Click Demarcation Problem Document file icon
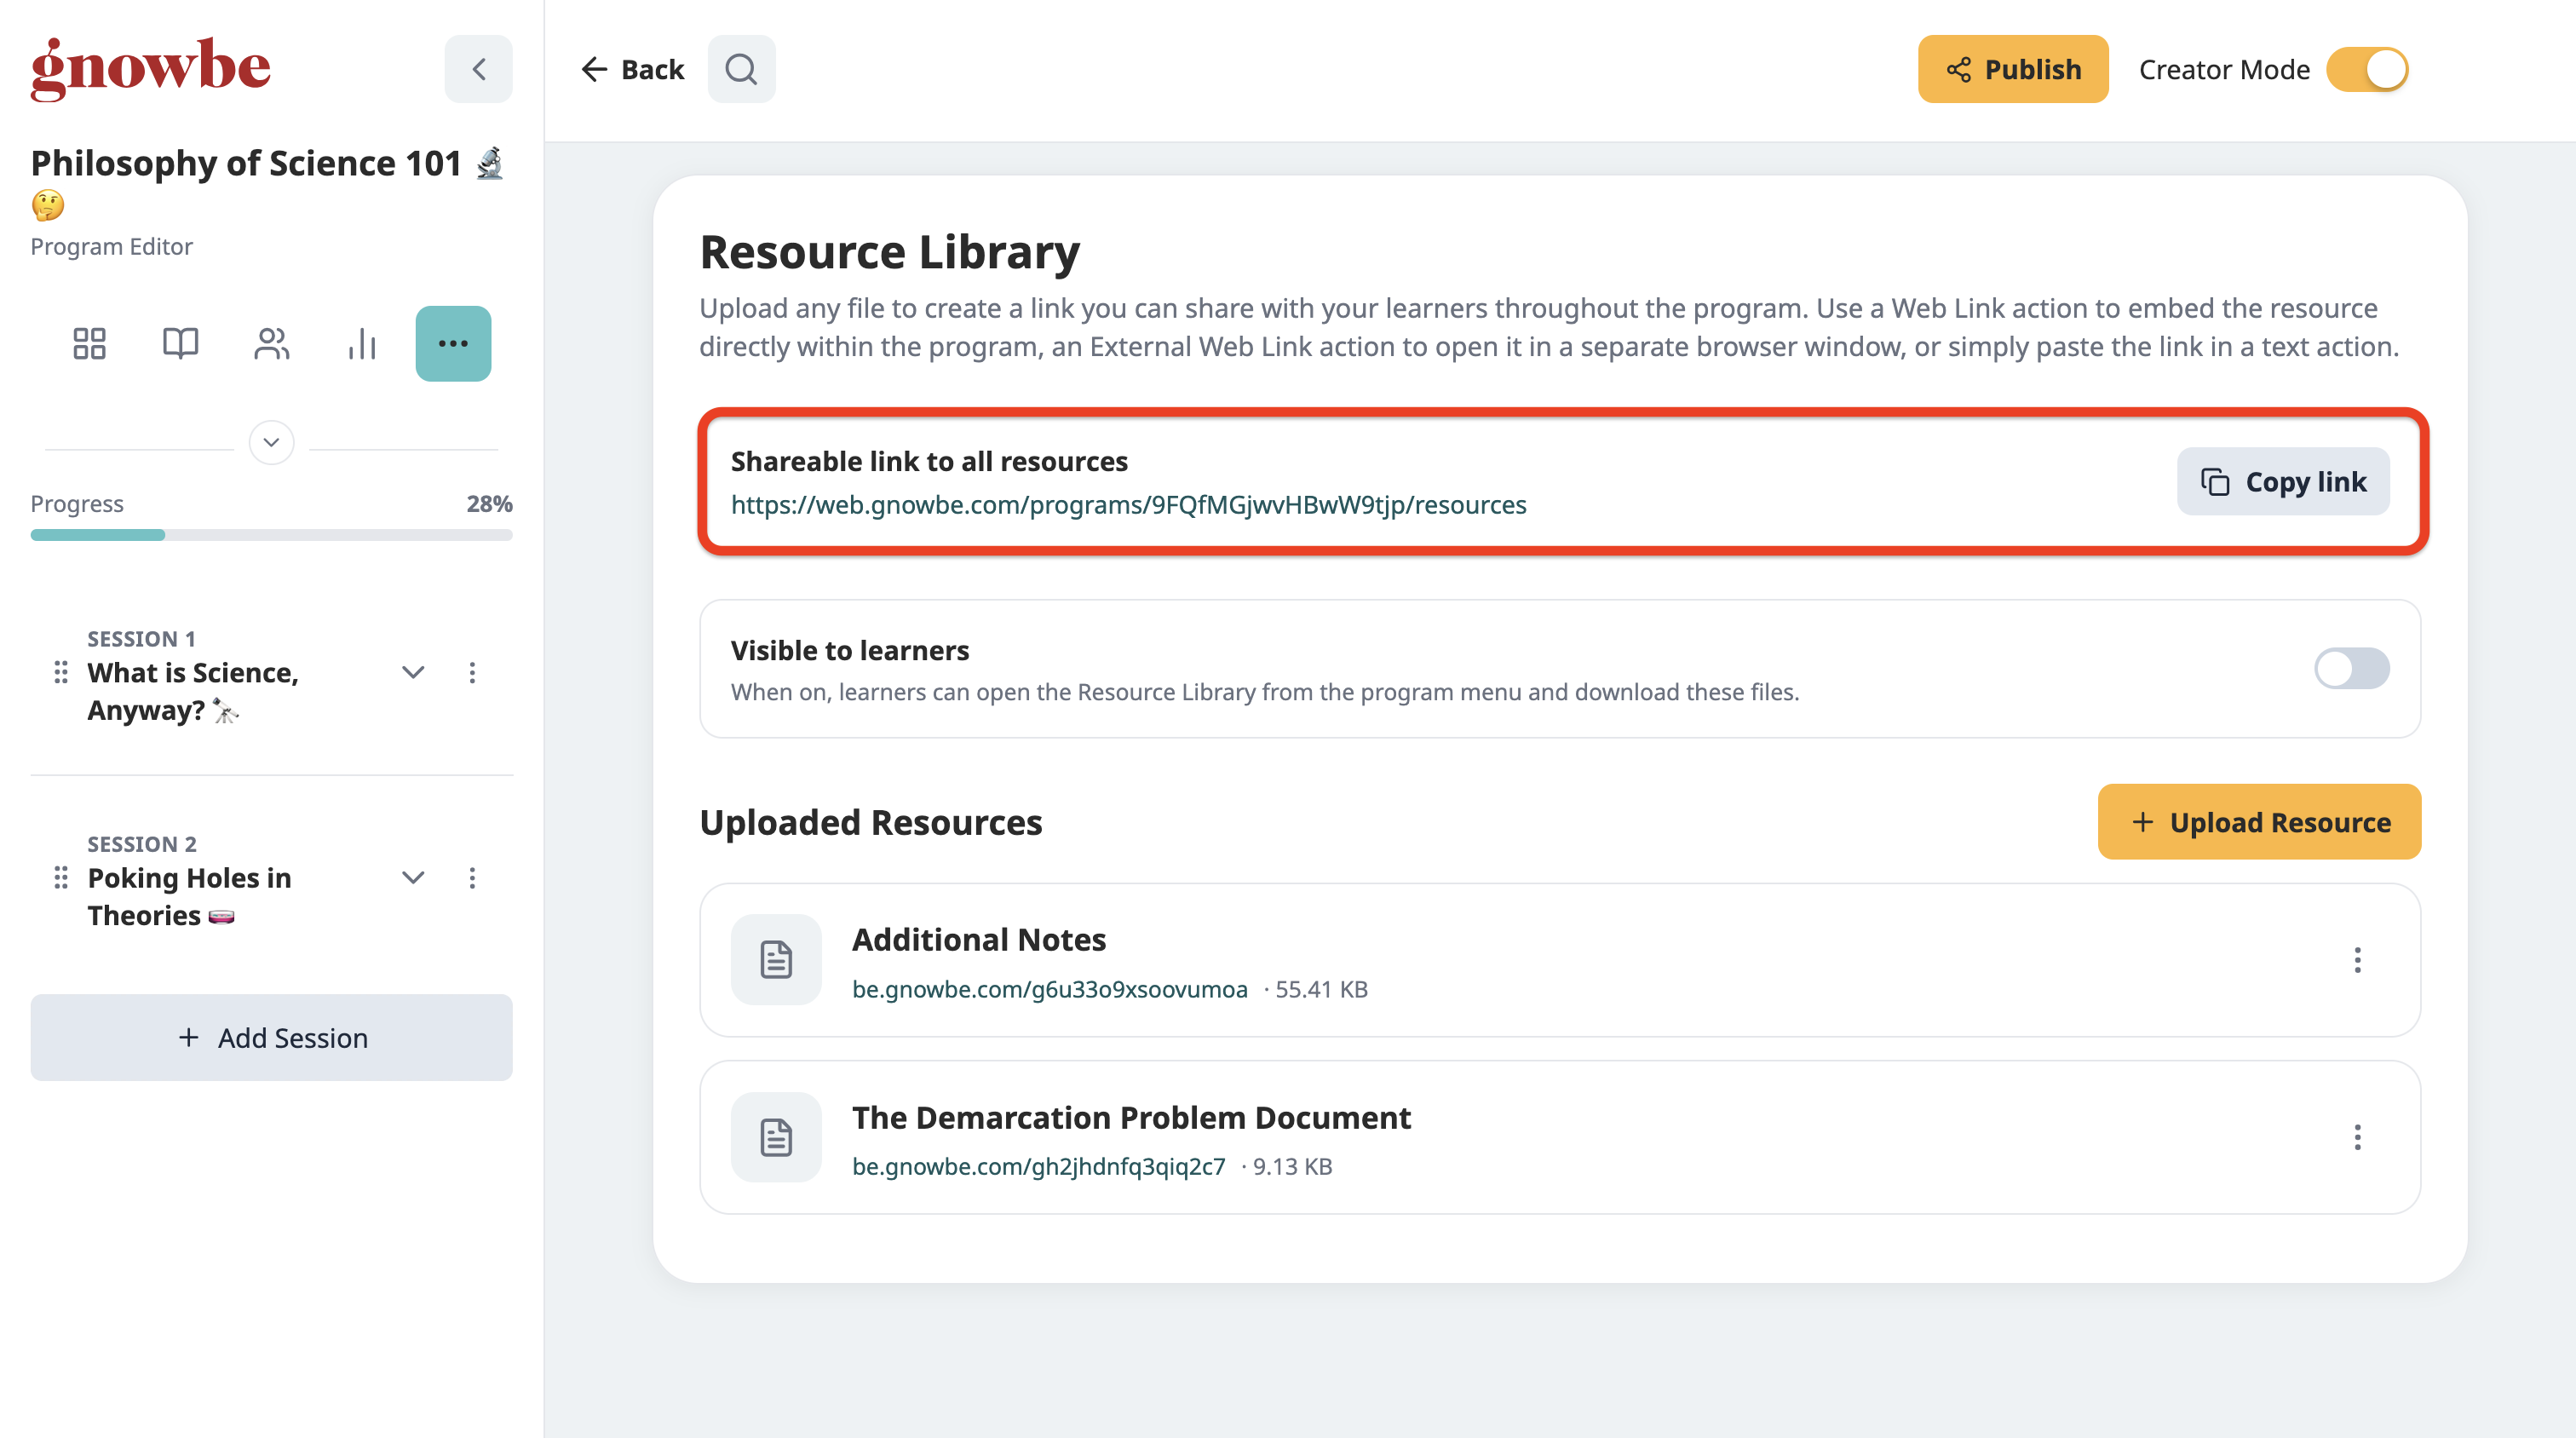The image size is (2576, 1438). 776,1138
